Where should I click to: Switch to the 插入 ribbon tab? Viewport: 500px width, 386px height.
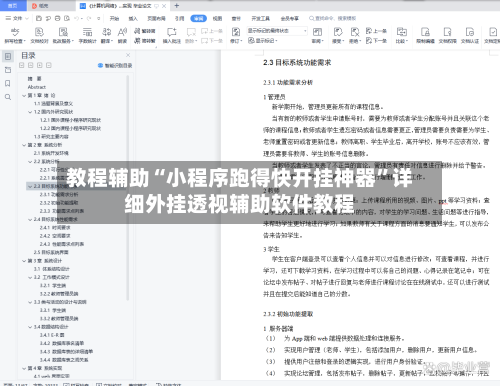(133, 18)
